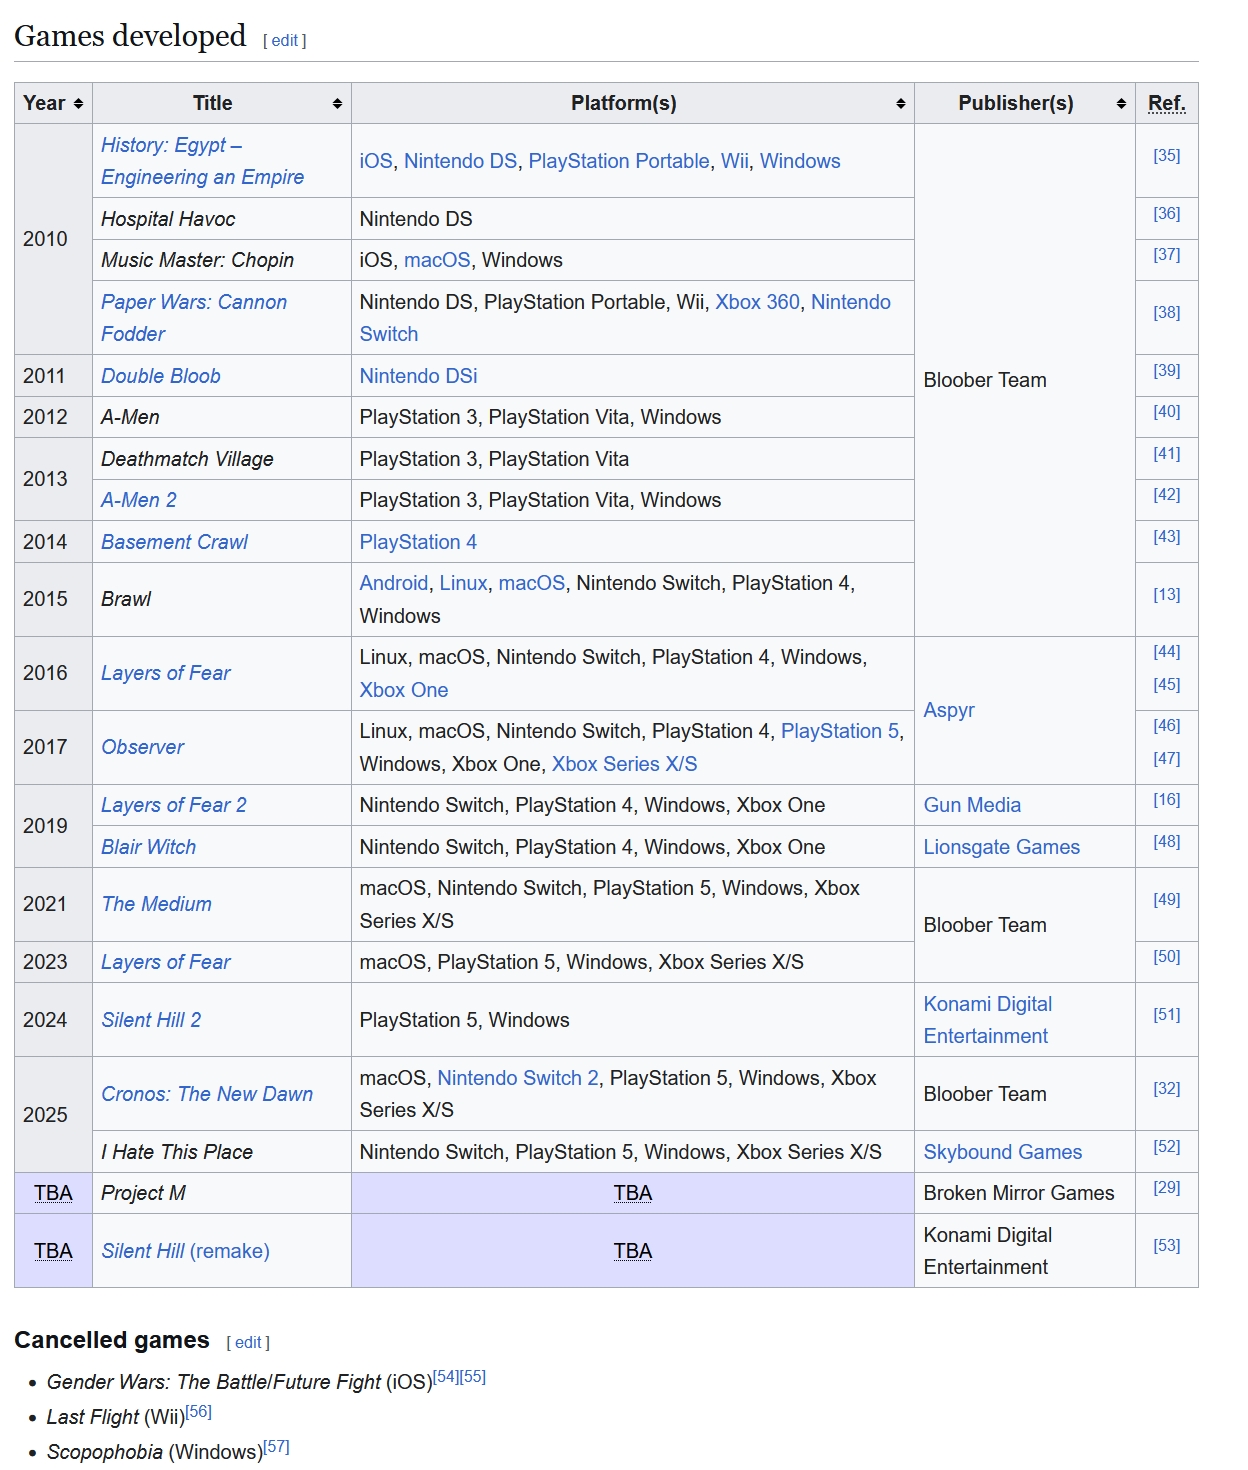
Task: Open the Basement Crawl link
Action: click(x=174, y=542)
